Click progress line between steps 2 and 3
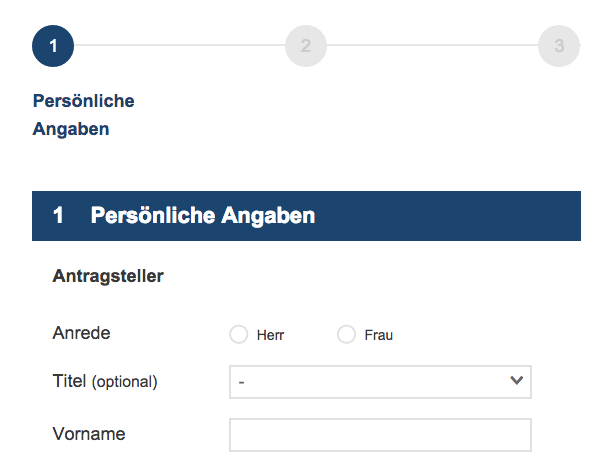This screenshot has width=609, height=460. point(432,45)
